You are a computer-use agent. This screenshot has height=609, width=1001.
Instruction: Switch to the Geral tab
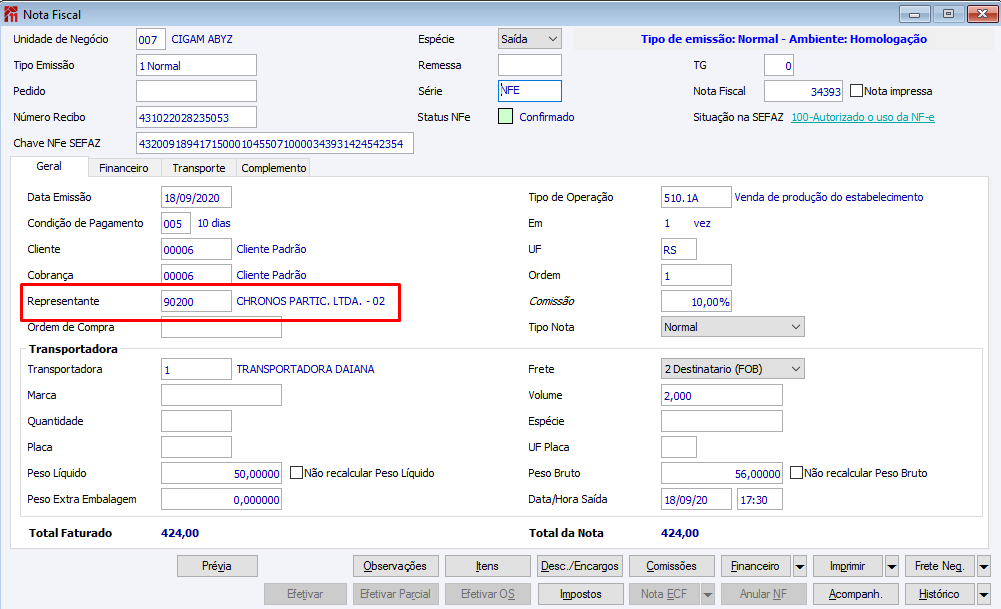tap(49, 166)
